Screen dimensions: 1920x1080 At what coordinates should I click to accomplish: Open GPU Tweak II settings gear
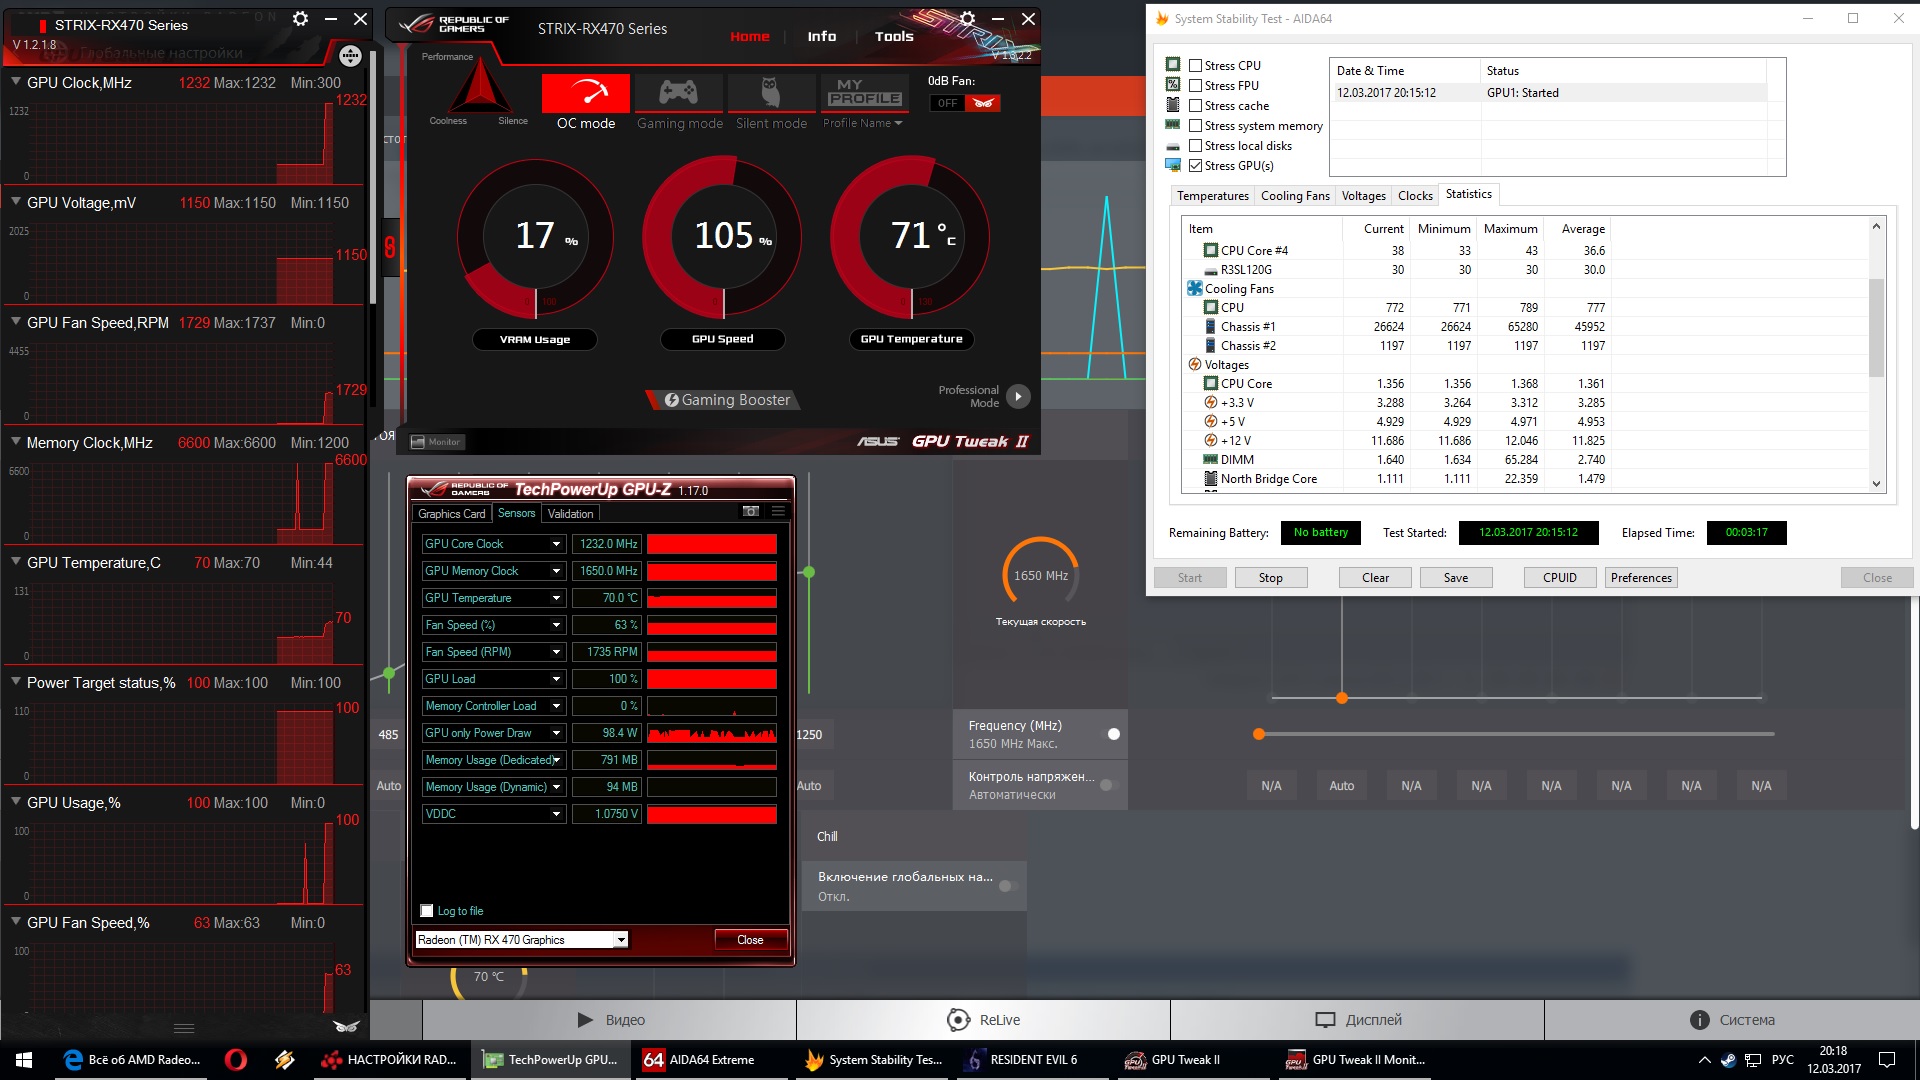967,19
